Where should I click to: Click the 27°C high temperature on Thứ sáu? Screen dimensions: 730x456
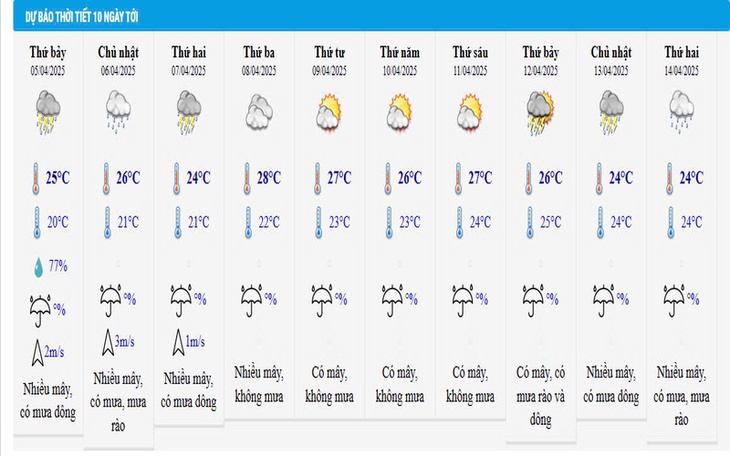480,178
